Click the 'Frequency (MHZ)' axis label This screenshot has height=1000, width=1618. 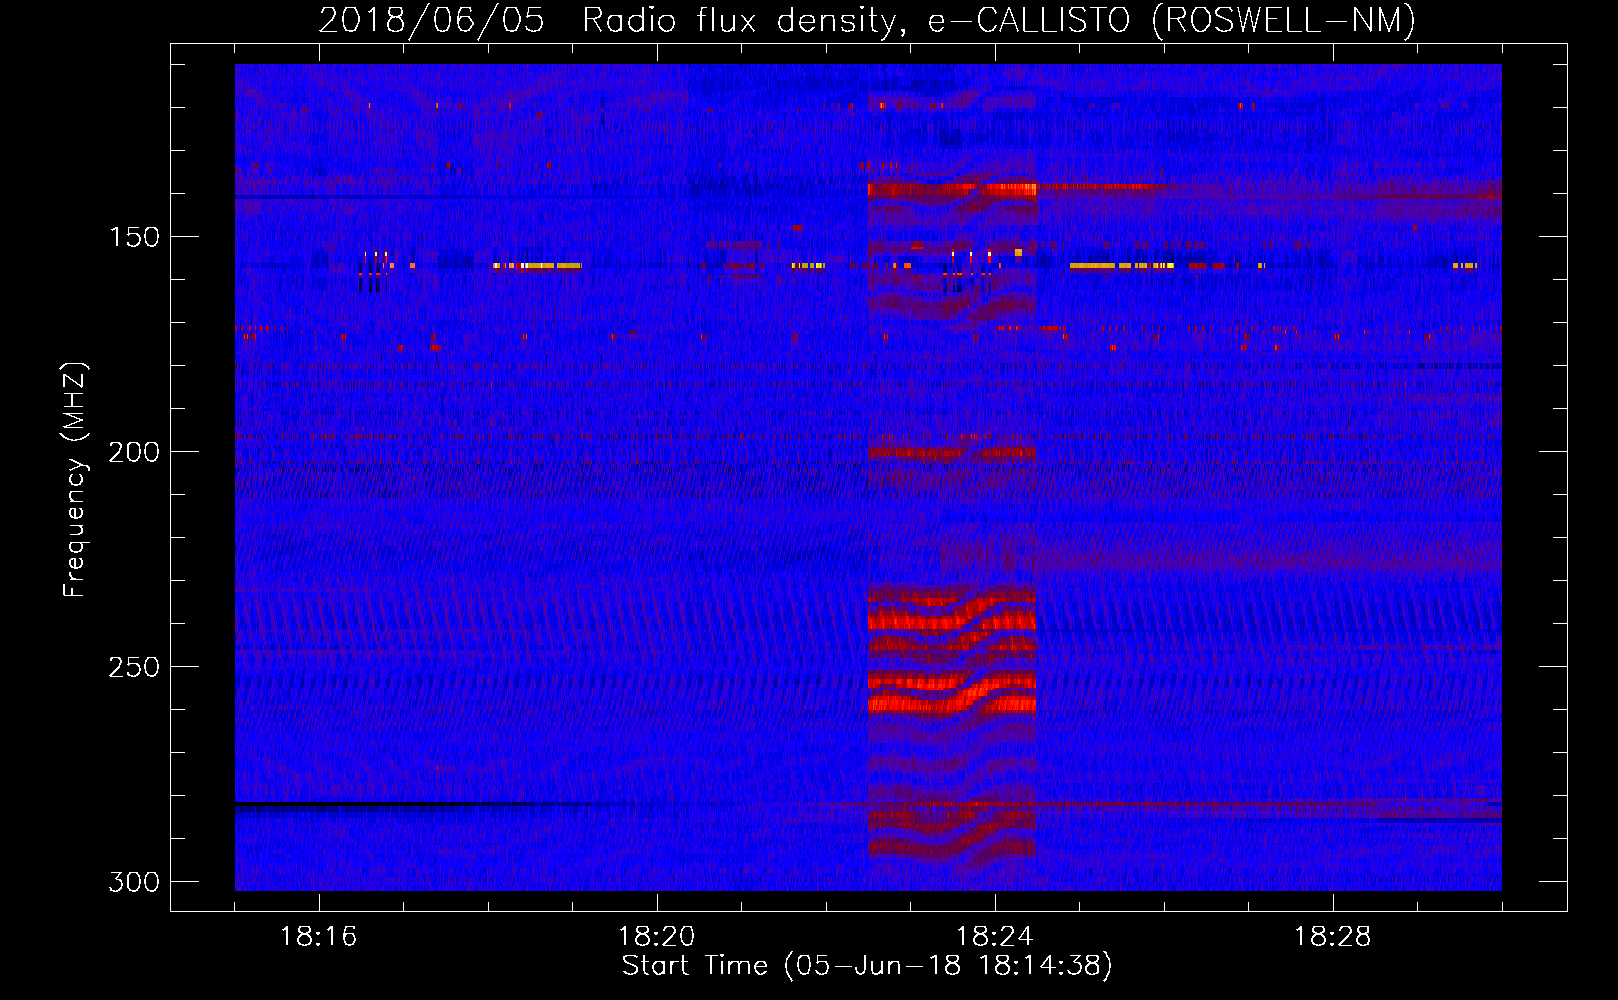click(x=75, y=480)
